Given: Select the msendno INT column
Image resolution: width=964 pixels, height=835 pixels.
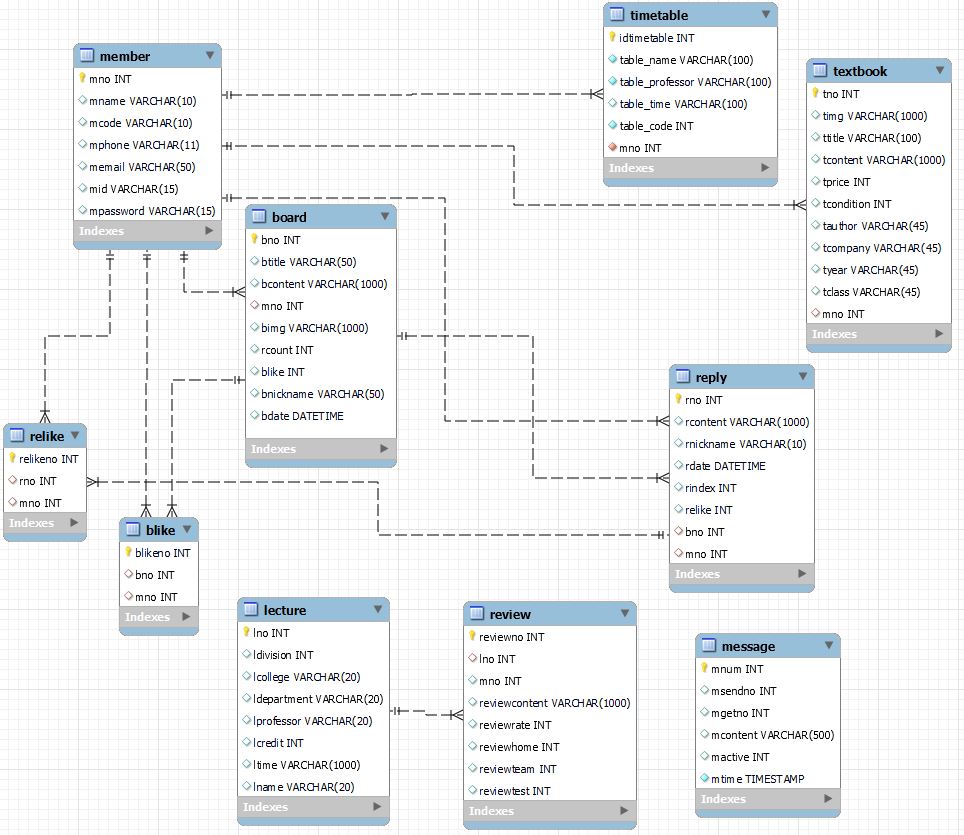Looking at the screenshot, I should tap(768, 691).
